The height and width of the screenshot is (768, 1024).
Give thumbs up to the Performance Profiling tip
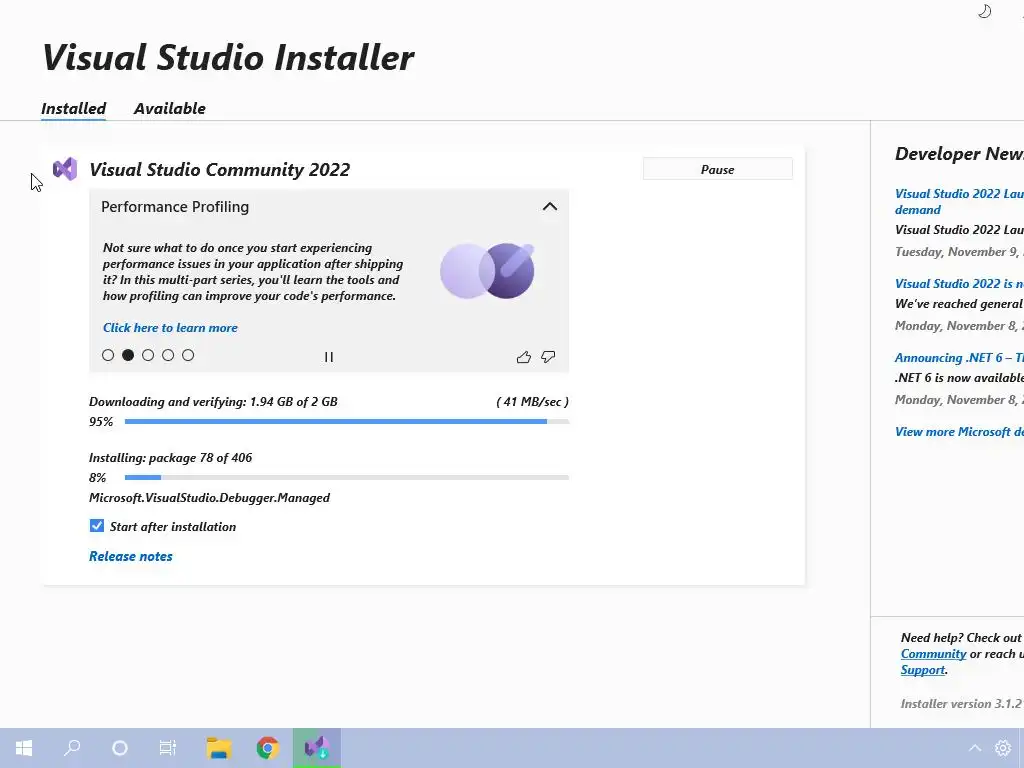click(523, 357)
